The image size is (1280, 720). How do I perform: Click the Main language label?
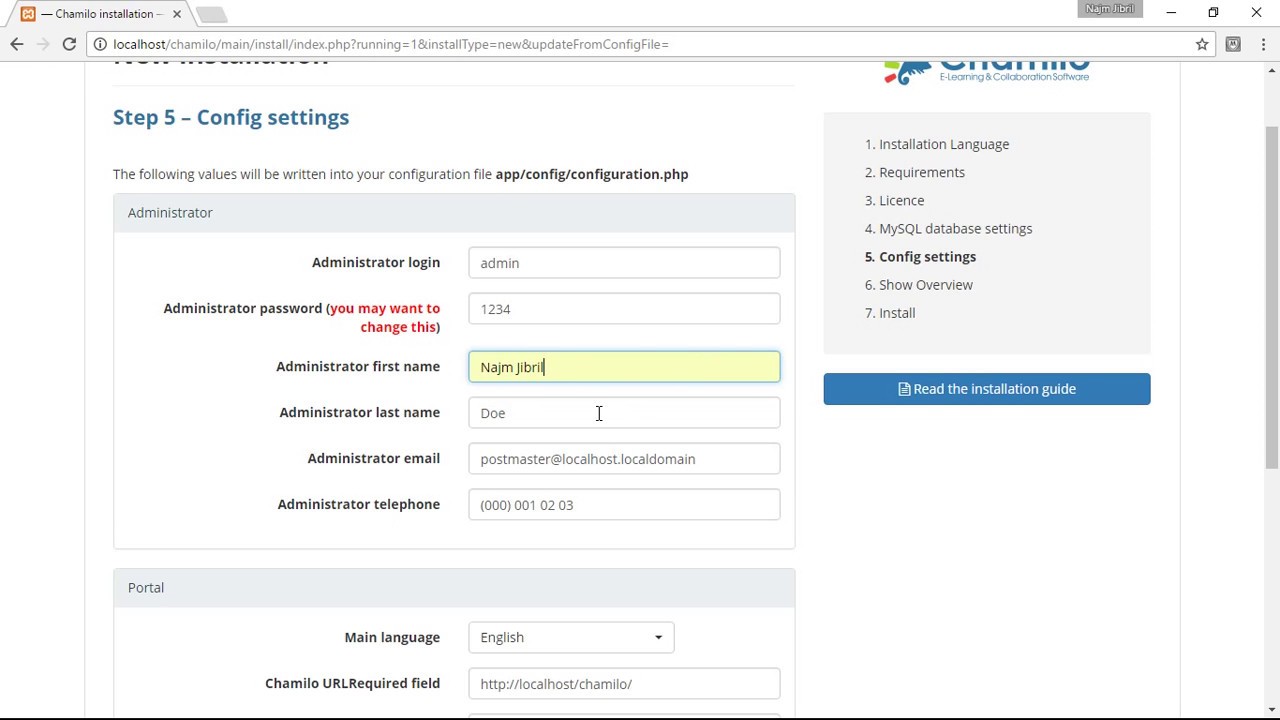click(x=392, y=637)
